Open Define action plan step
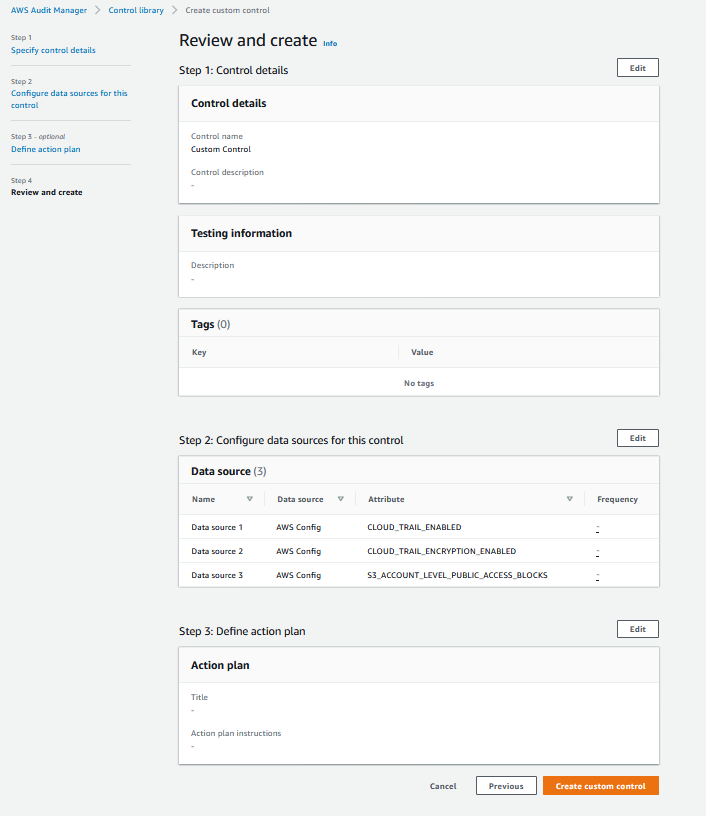706x816 pixels. (46, 149)
